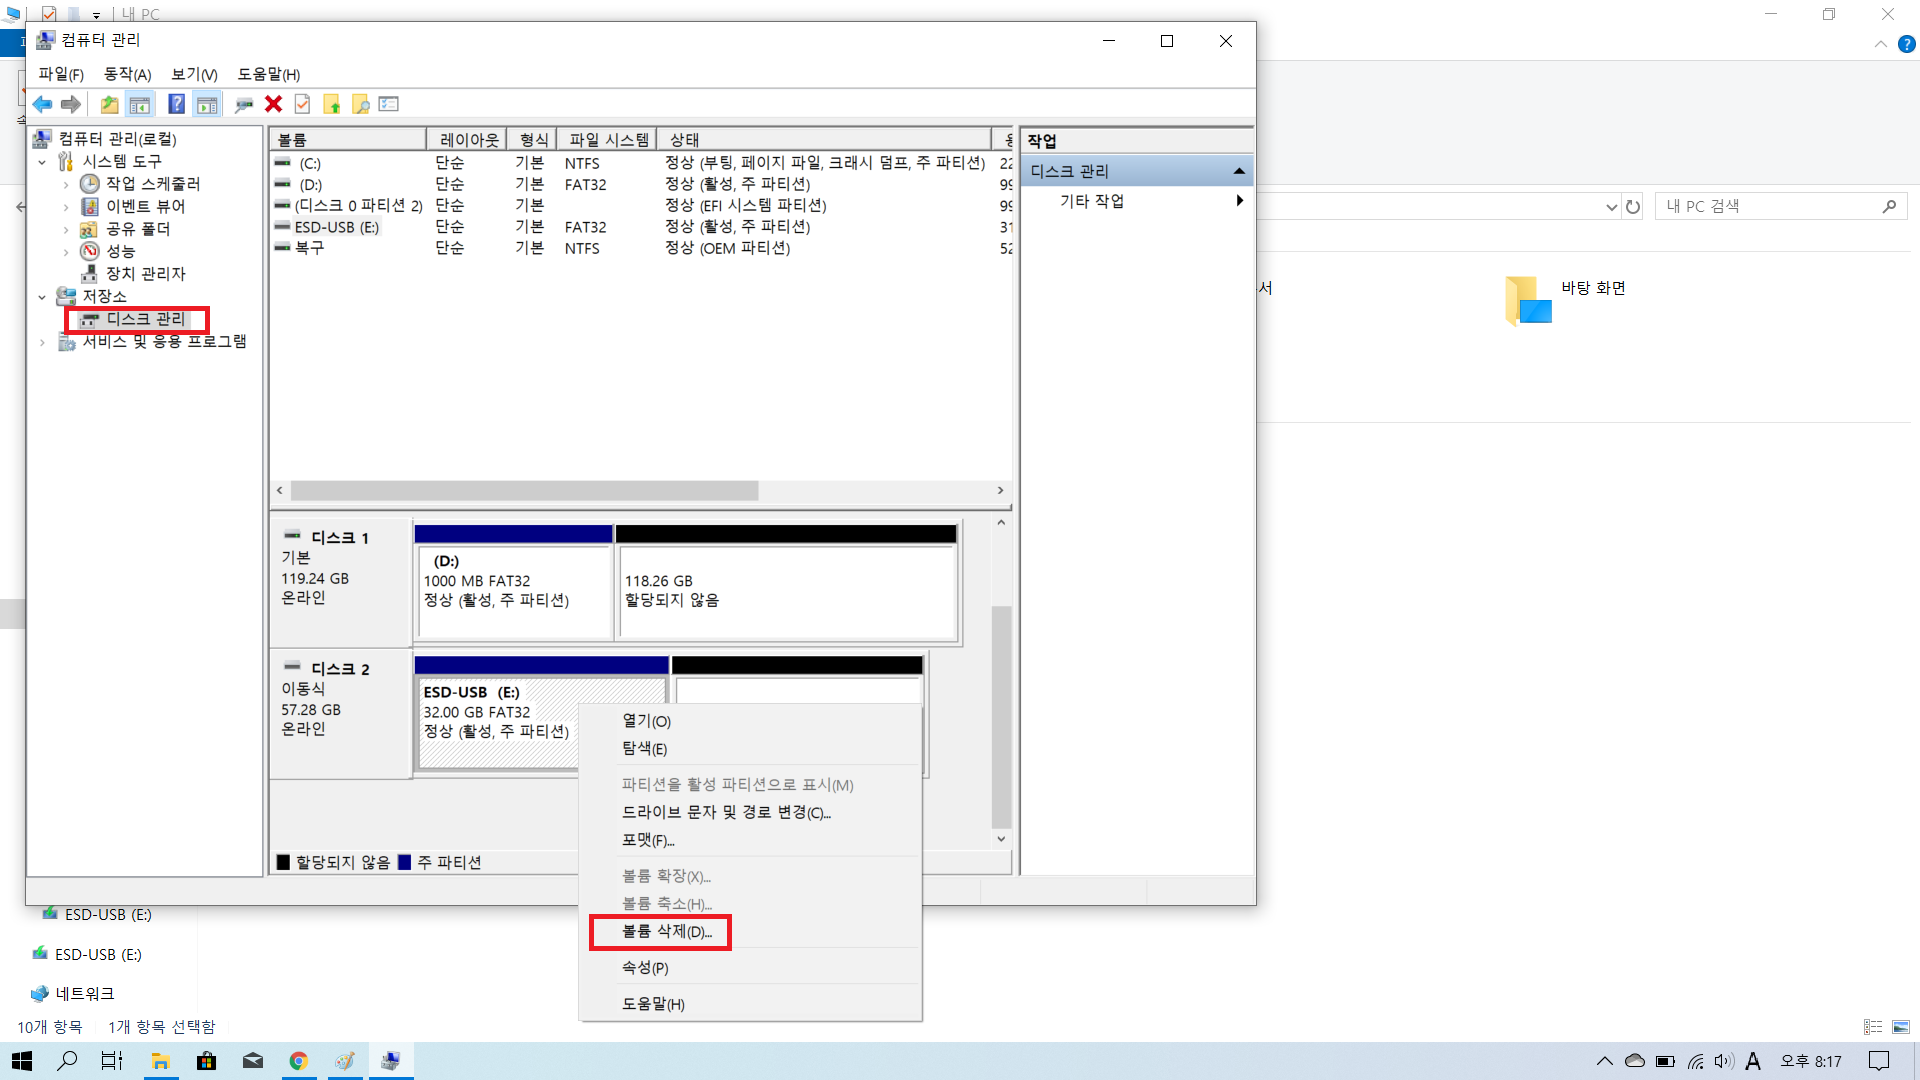
Task: Click the folder with magnifier toolbar icon
Action: [361, 104]
